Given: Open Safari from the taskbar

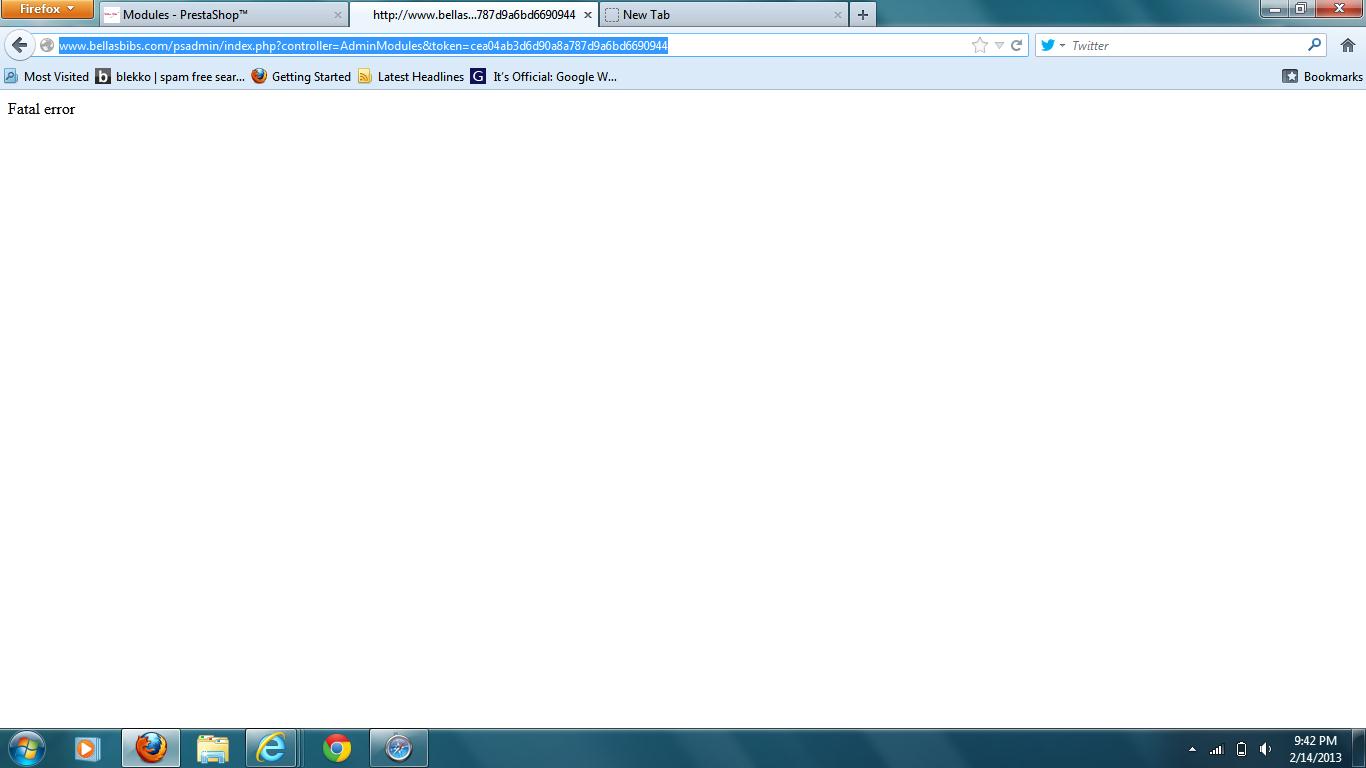Looking at the screenshot, I should pyautogui.click(x=398, y=748).
